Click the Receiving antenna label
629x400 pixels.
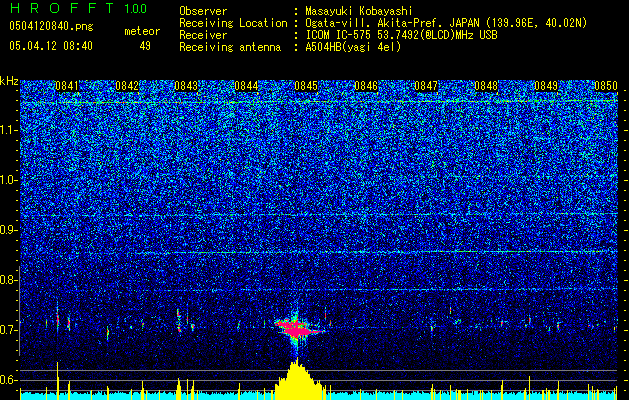tap(230, 47)
